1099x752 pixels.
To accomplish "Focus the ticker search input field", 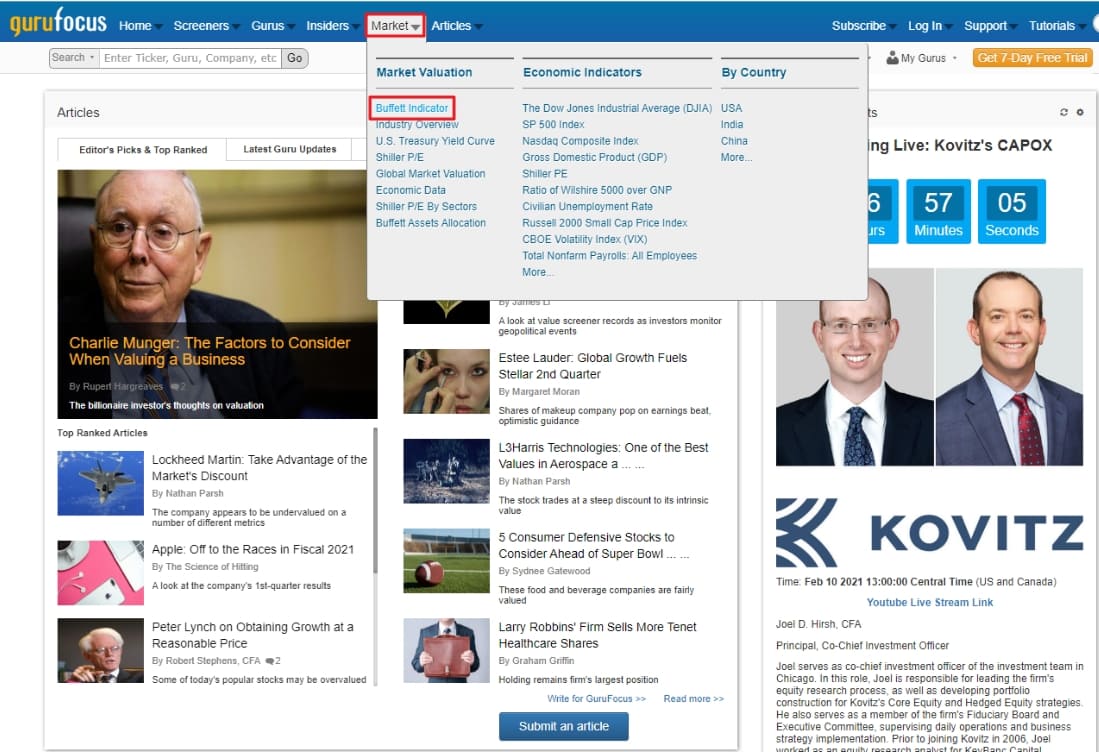I will click(x=190, y=57).
